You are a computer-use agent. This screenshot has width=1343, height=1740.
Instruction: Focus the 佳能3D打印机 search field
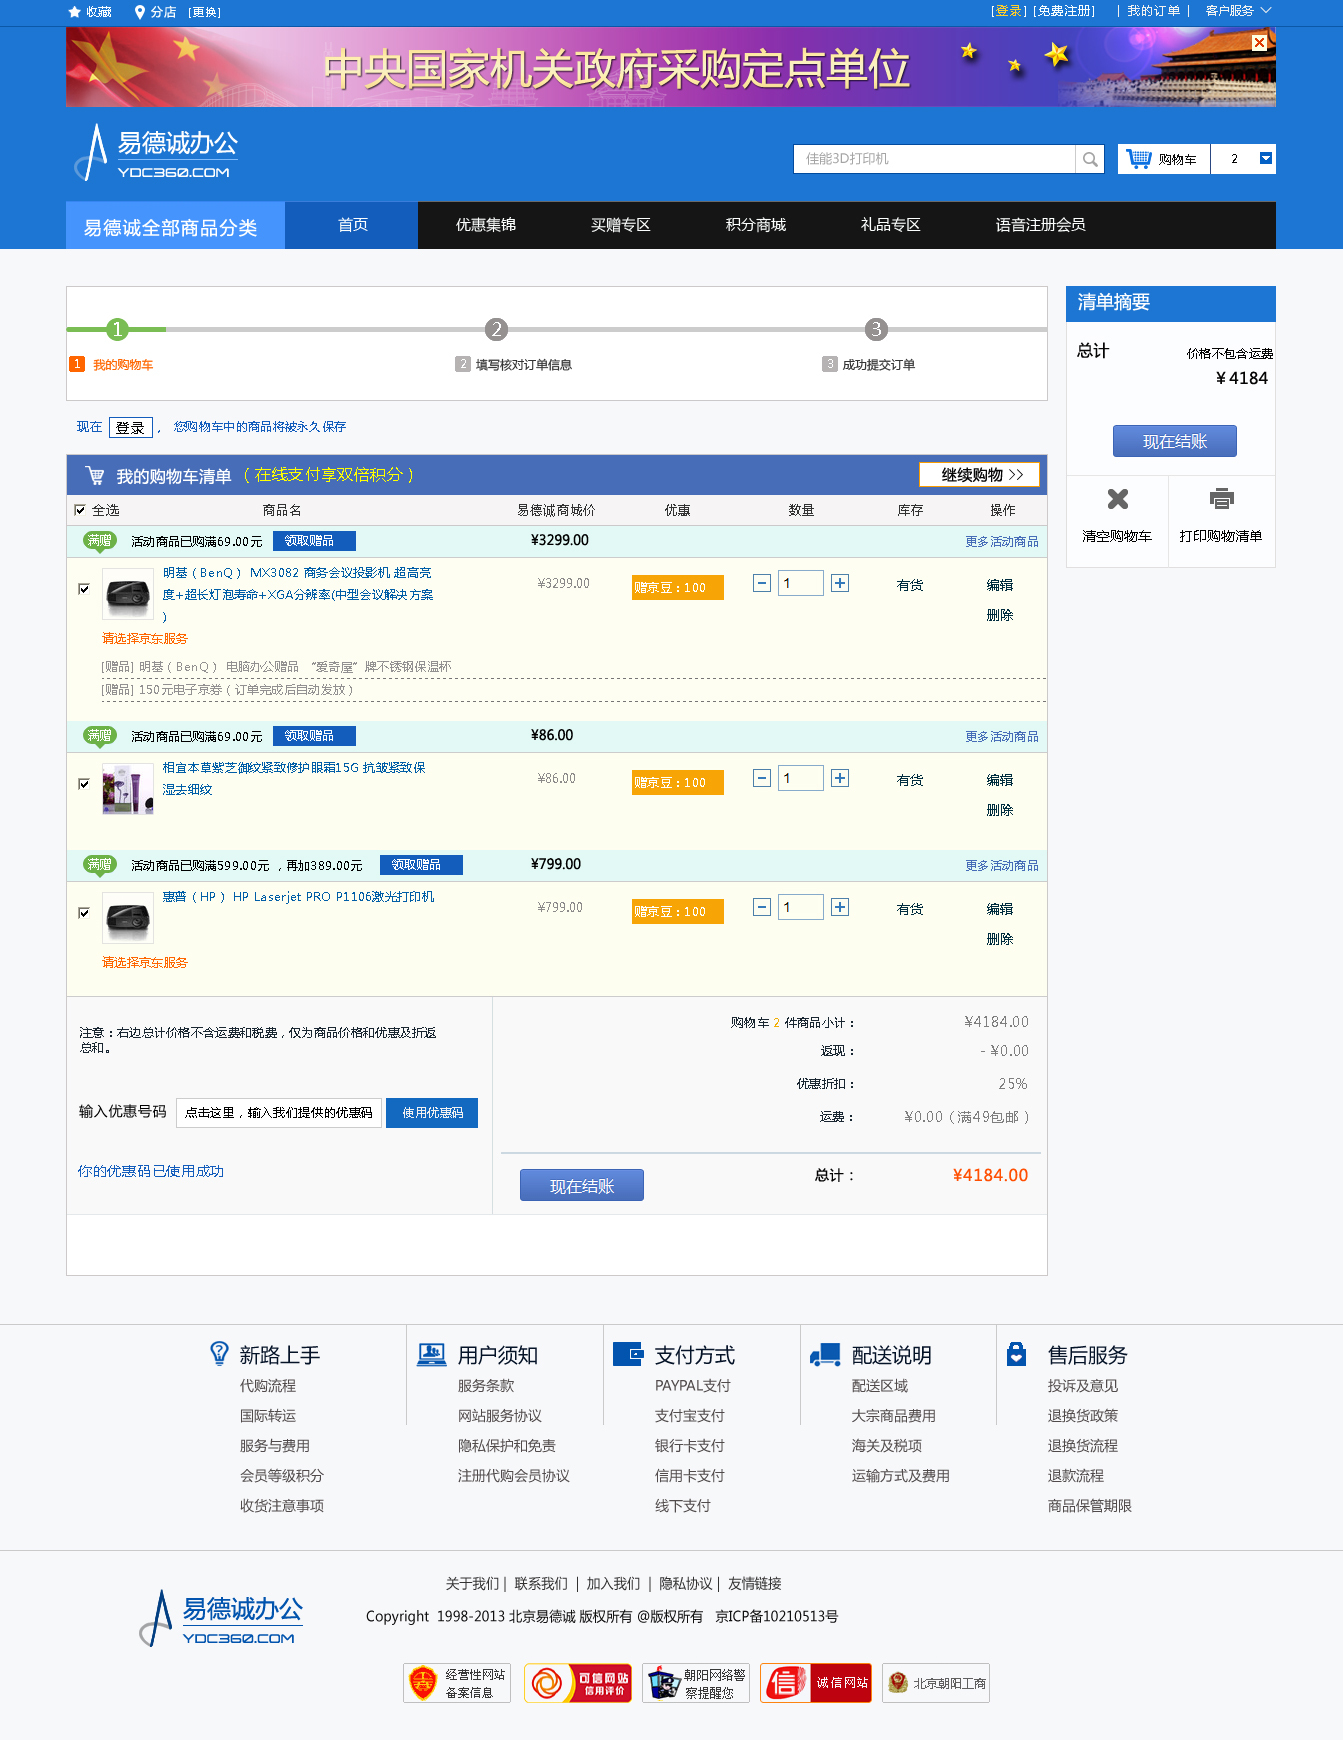934,159
